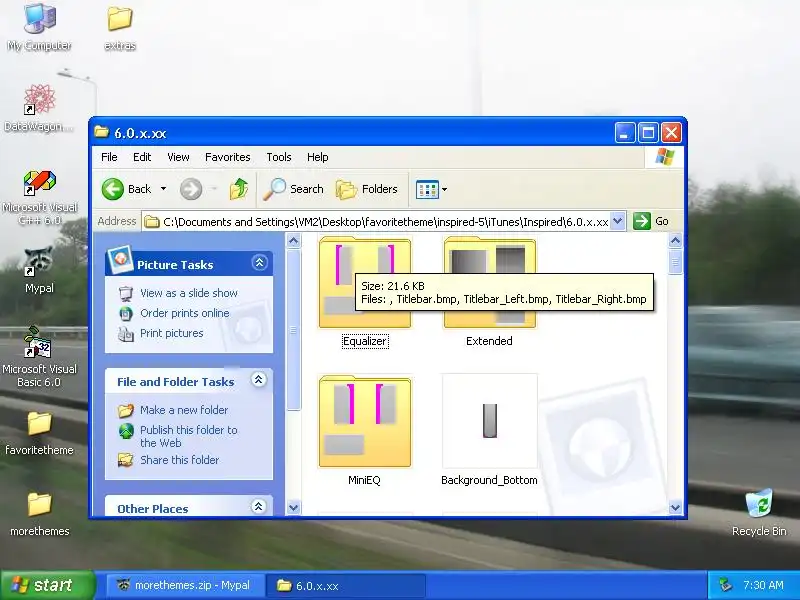Click Print pictures link
Screen dimensions: 800x600
(171, 333)
